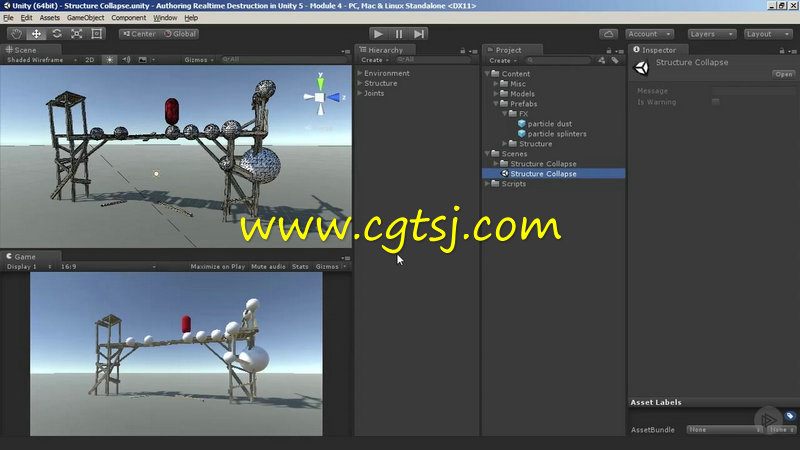The width and height of the screenshot is (800, 450).
Task: Expand the Structure object in Hierarchy
Action: [x=360, y=83]
